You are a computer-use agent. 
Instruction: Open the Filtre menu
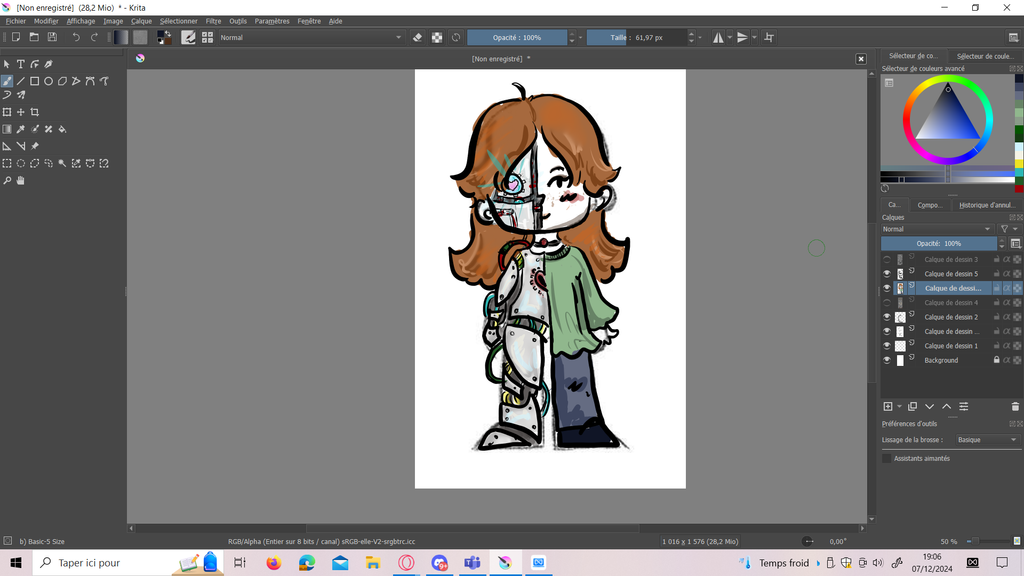click(x=213, y=21)
